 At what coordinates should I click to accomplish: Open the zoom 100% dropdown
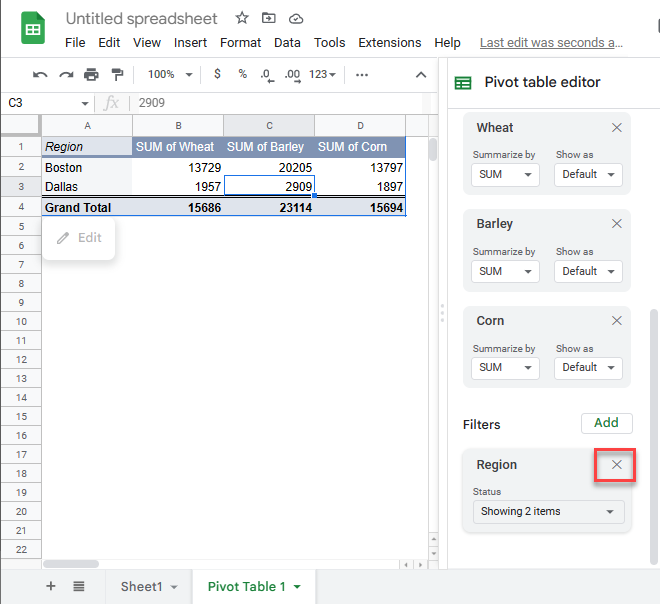168,75
